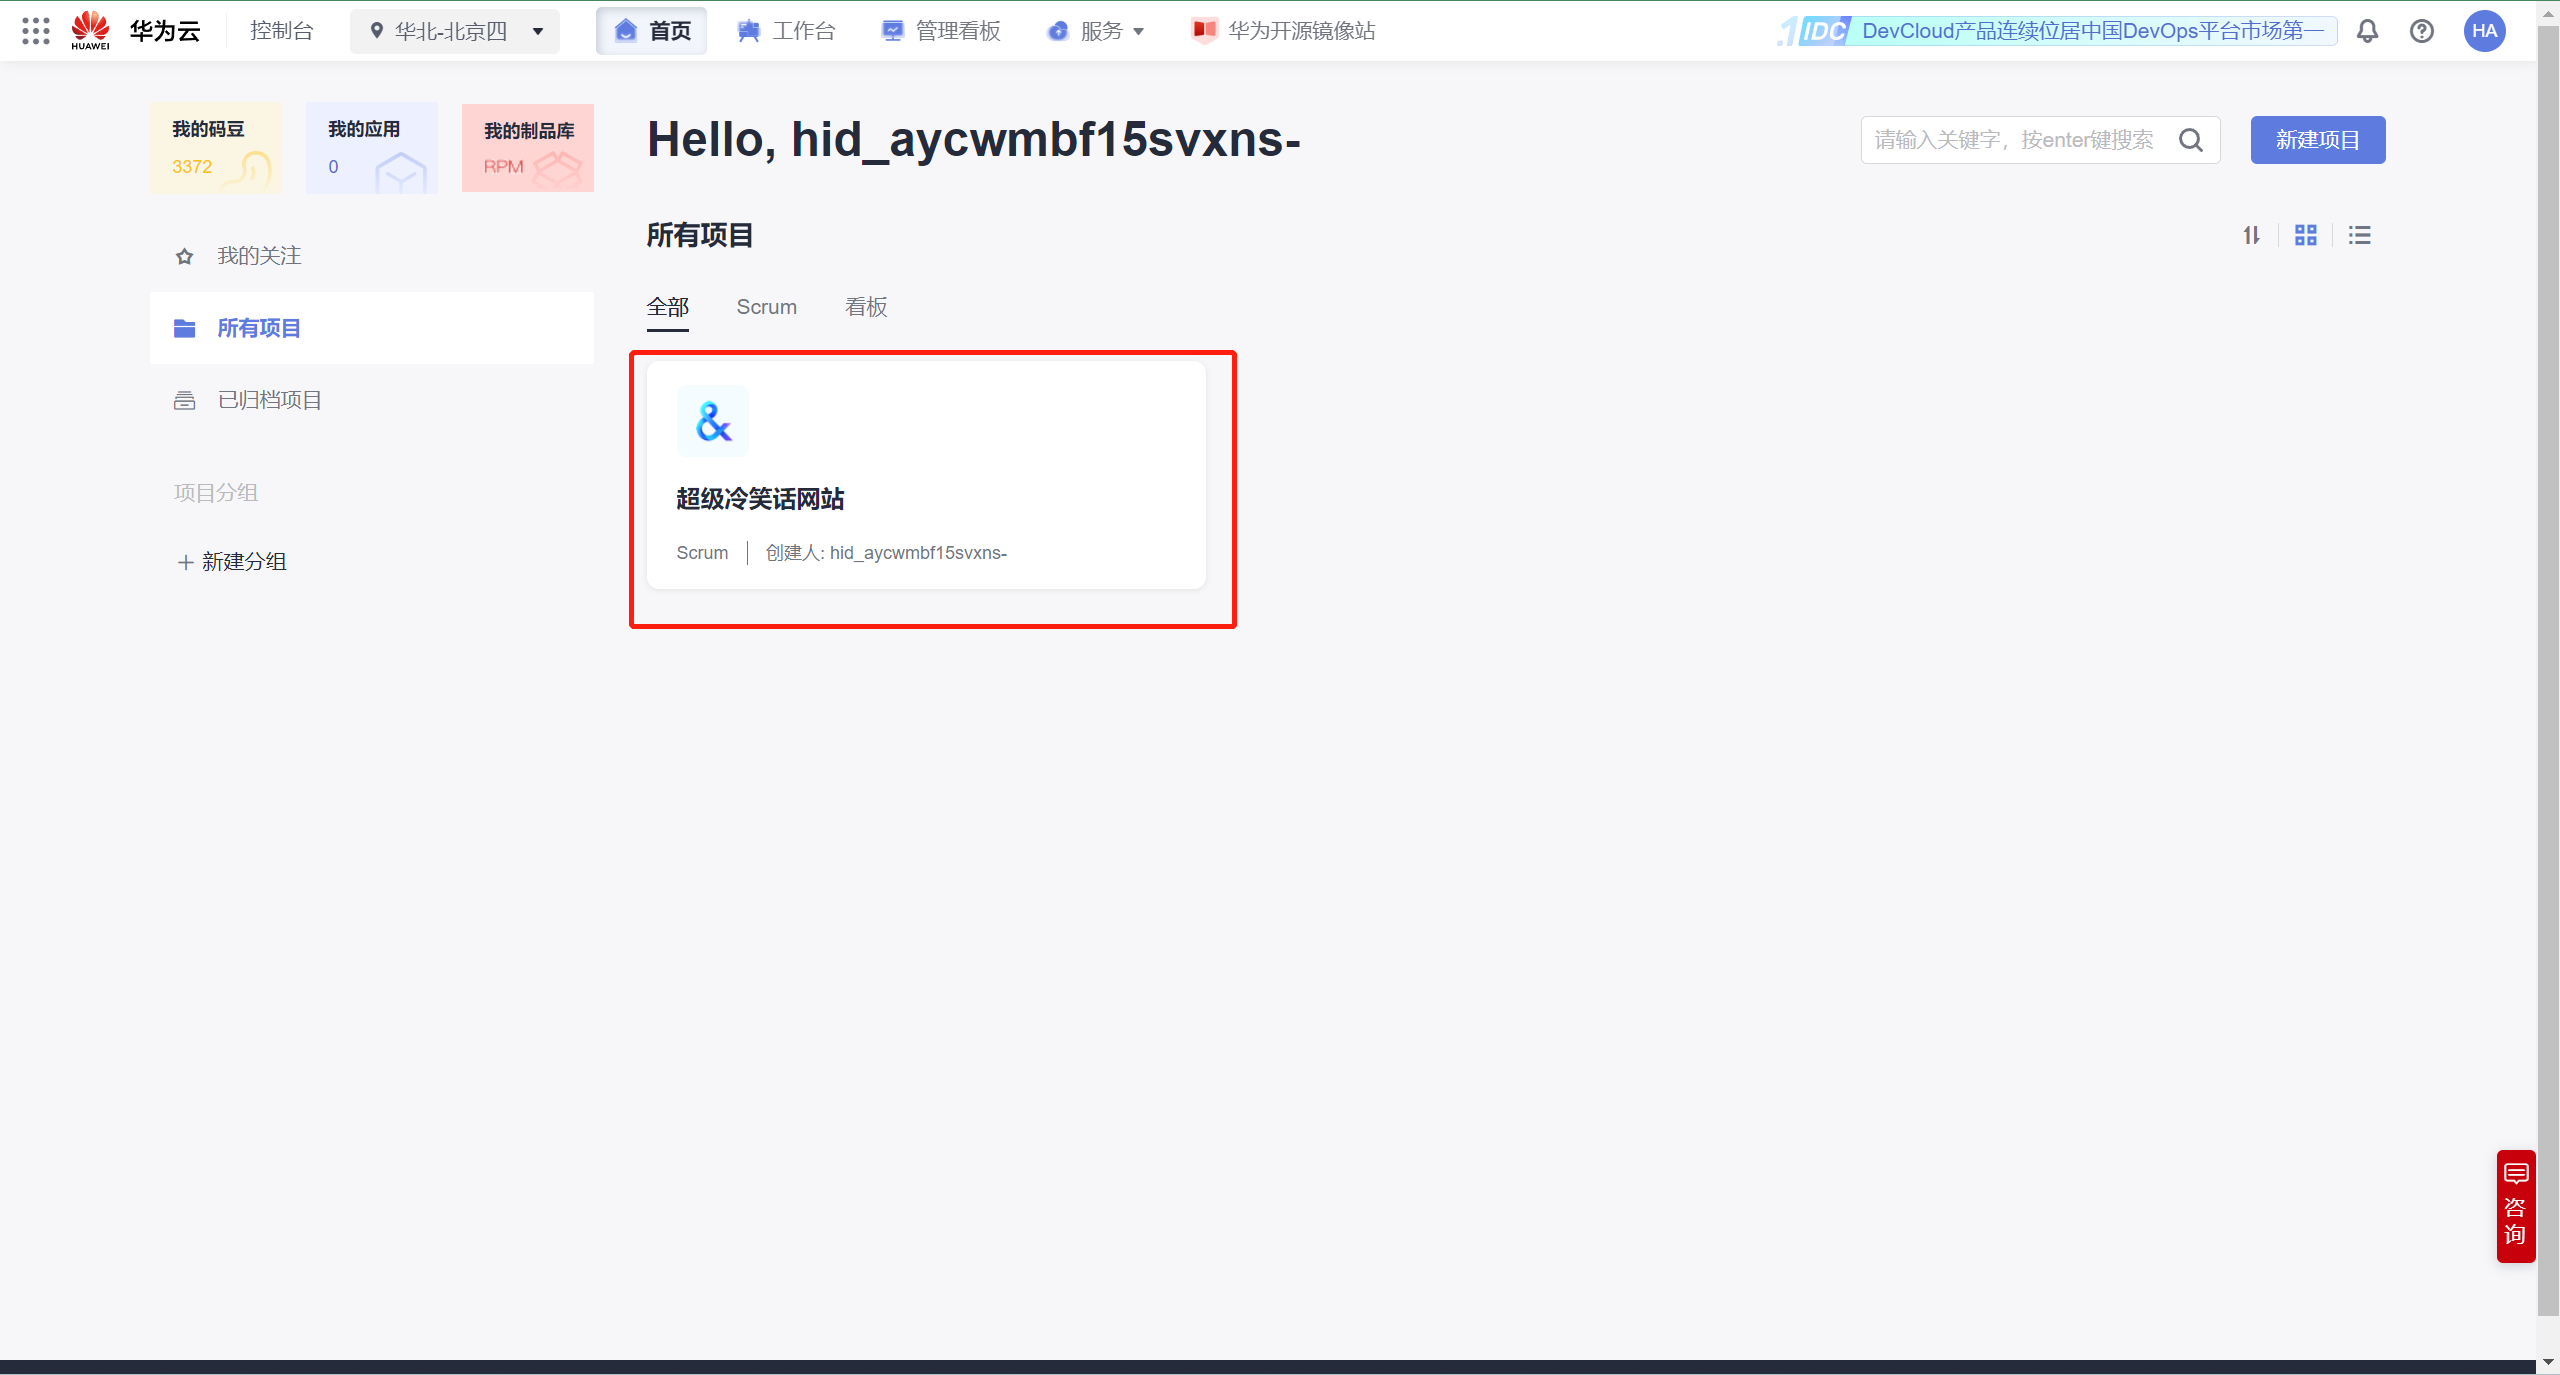Click the 项目分组 label text
Image resolution: width=2560 pixels, height=1375 pixels.
[216, 493]
